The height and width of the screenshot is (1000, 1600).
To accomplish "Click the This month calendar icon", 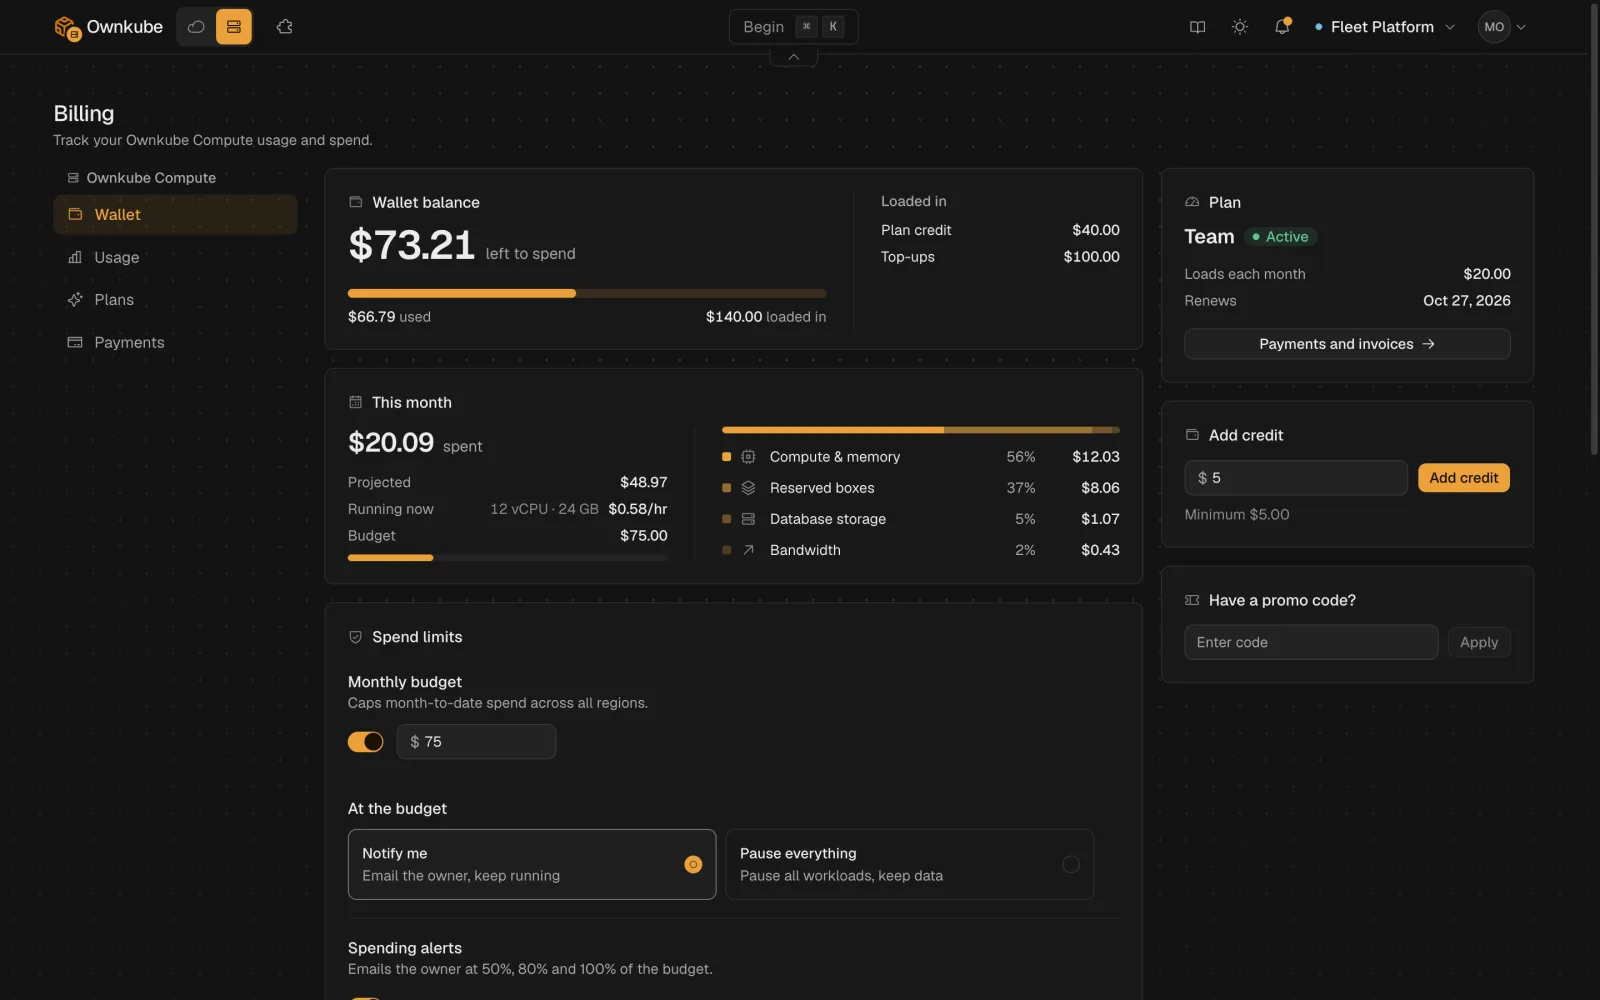I will coord(355,402).
